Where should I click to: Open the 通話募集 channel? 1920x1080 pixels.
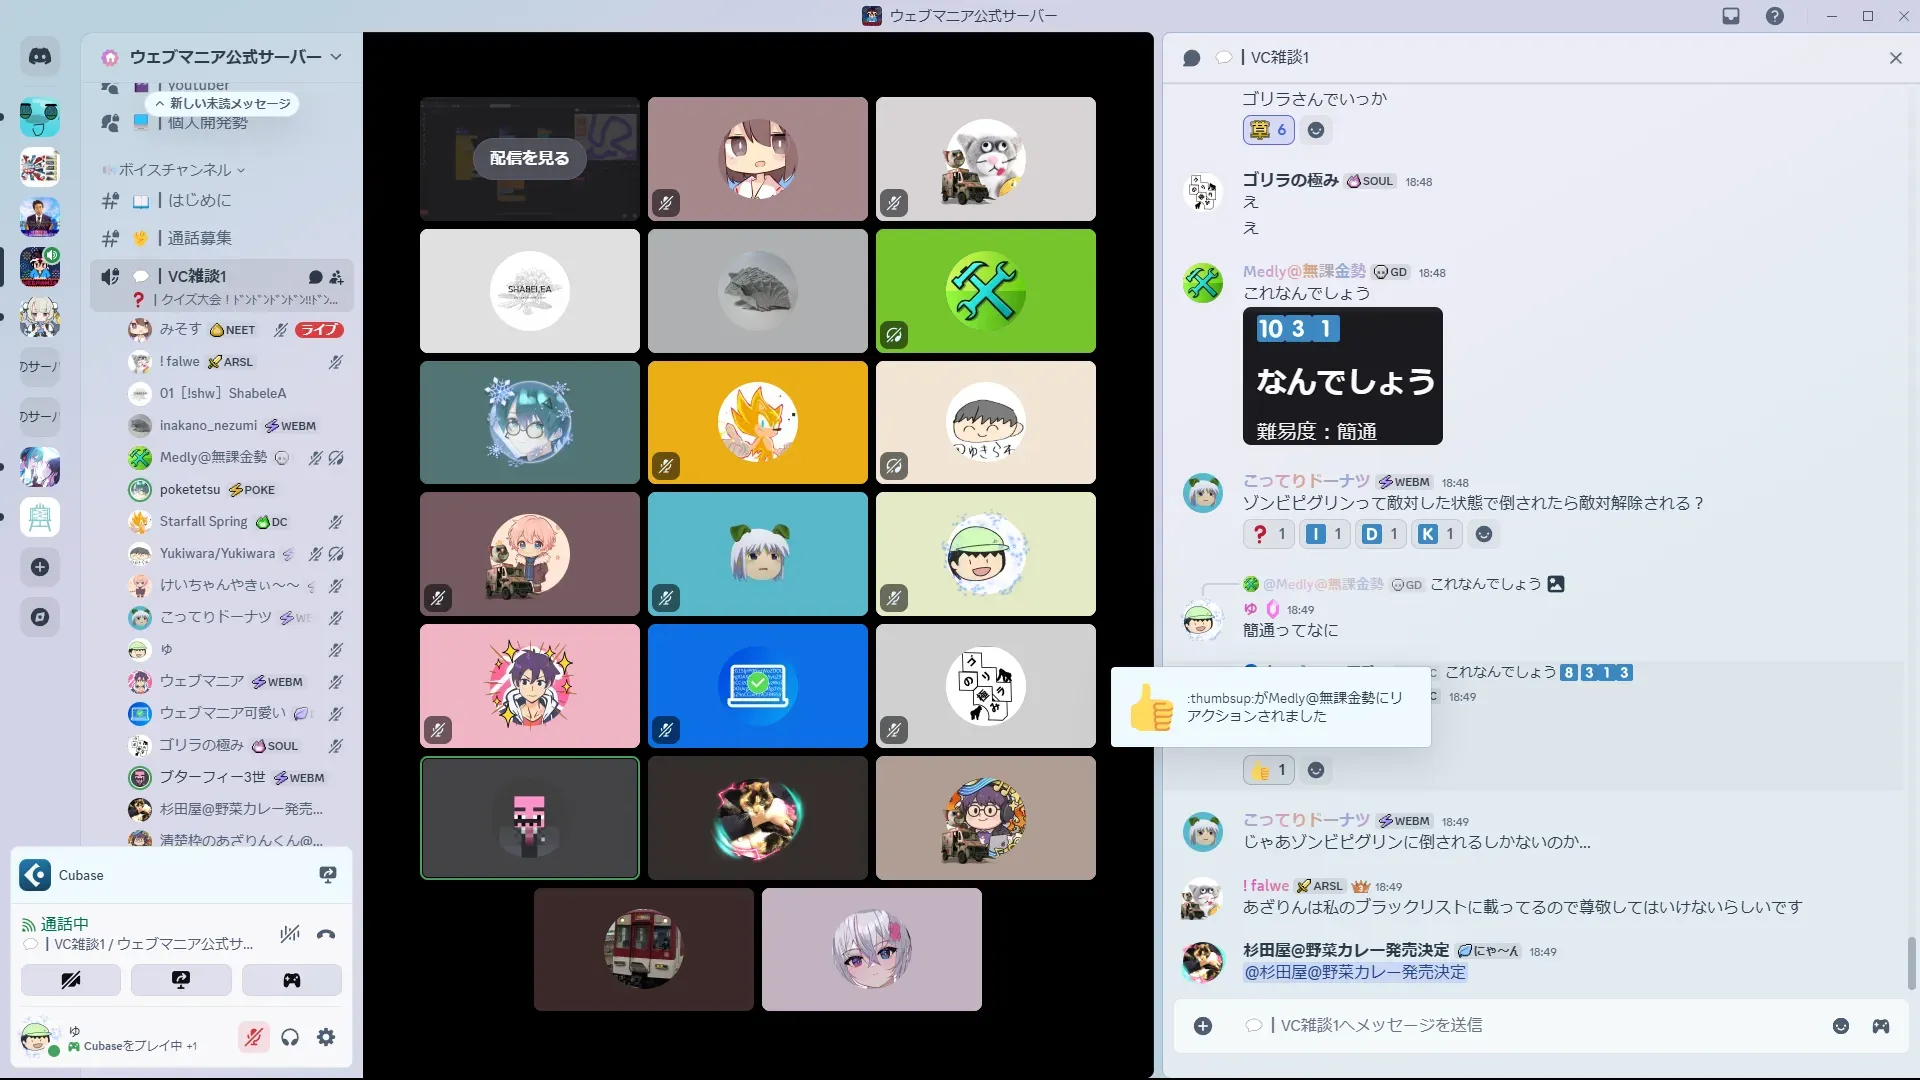coord(199,238)
